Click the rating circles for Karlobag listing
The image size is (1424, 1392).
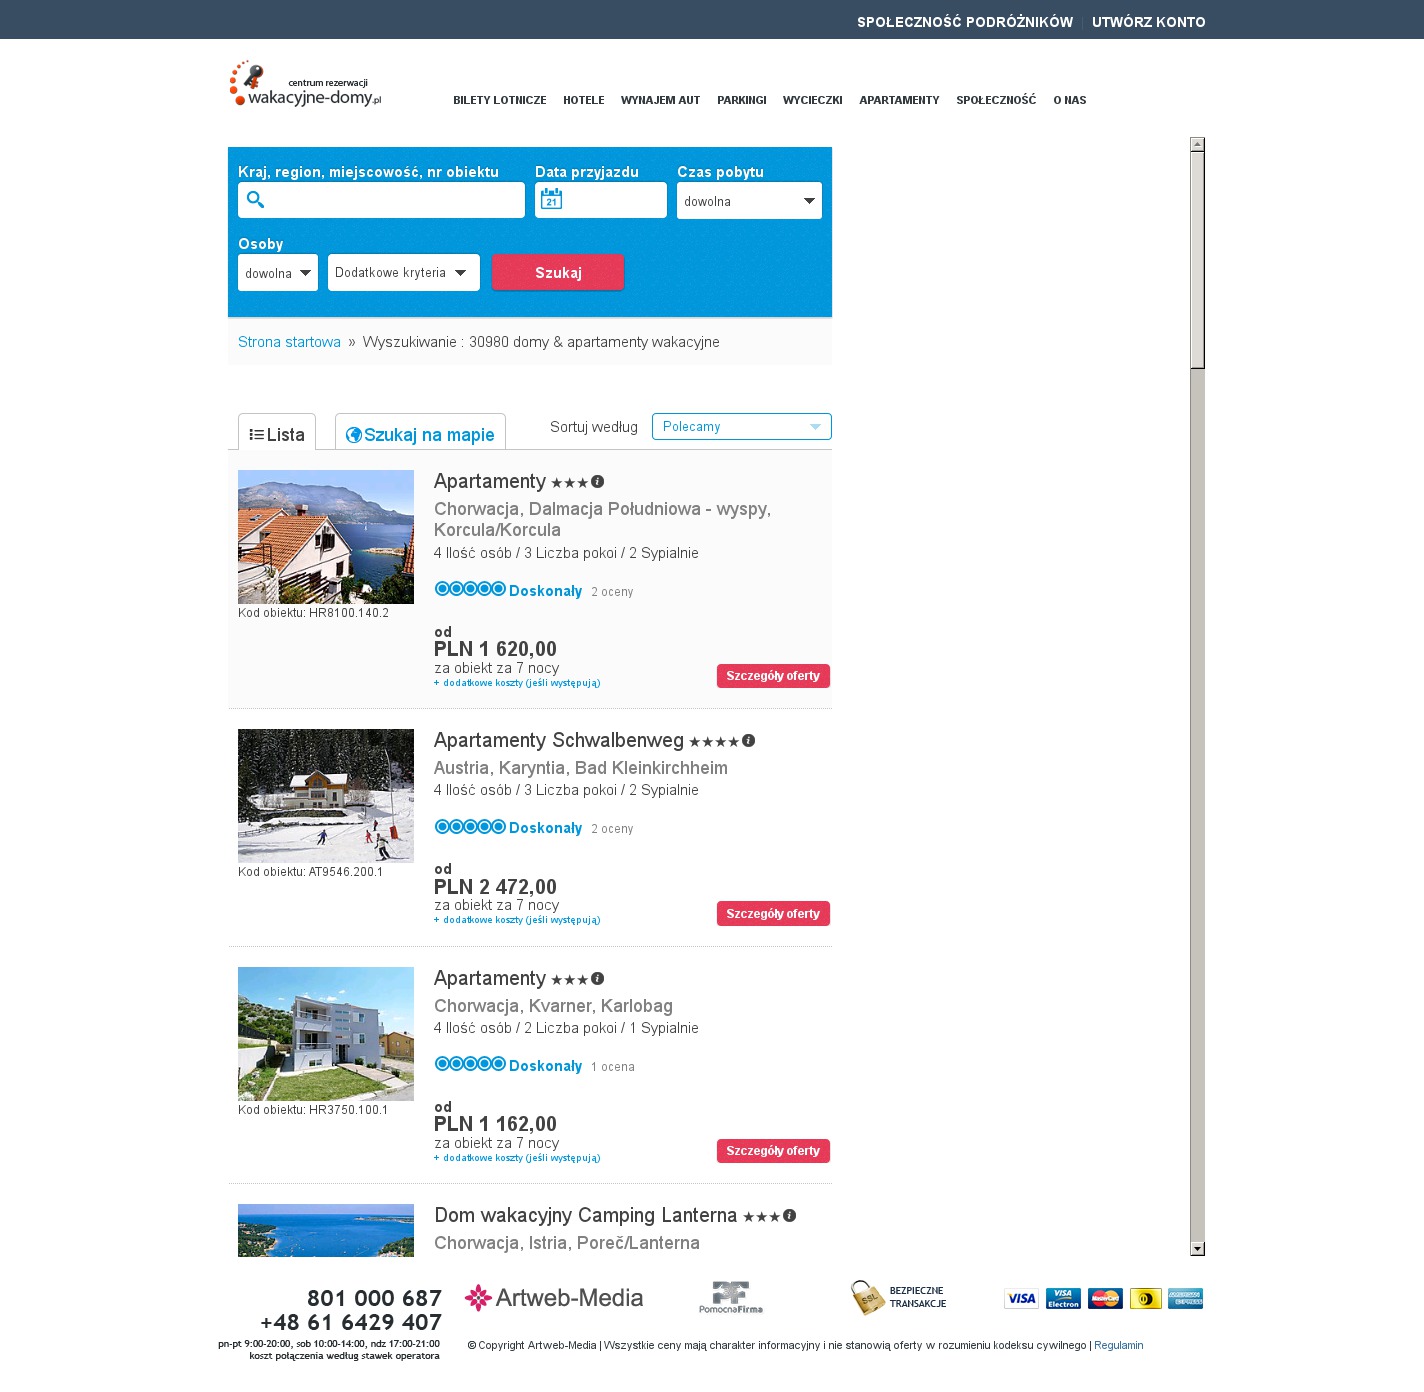tap(470, 1064)
